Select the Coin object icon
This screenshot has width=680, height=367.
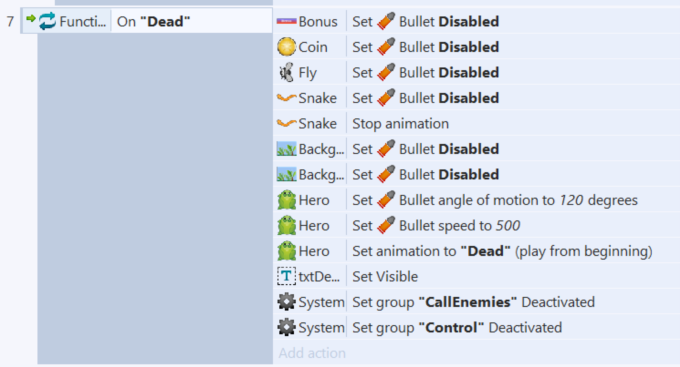pyautogui.click(x=286, y=46)
